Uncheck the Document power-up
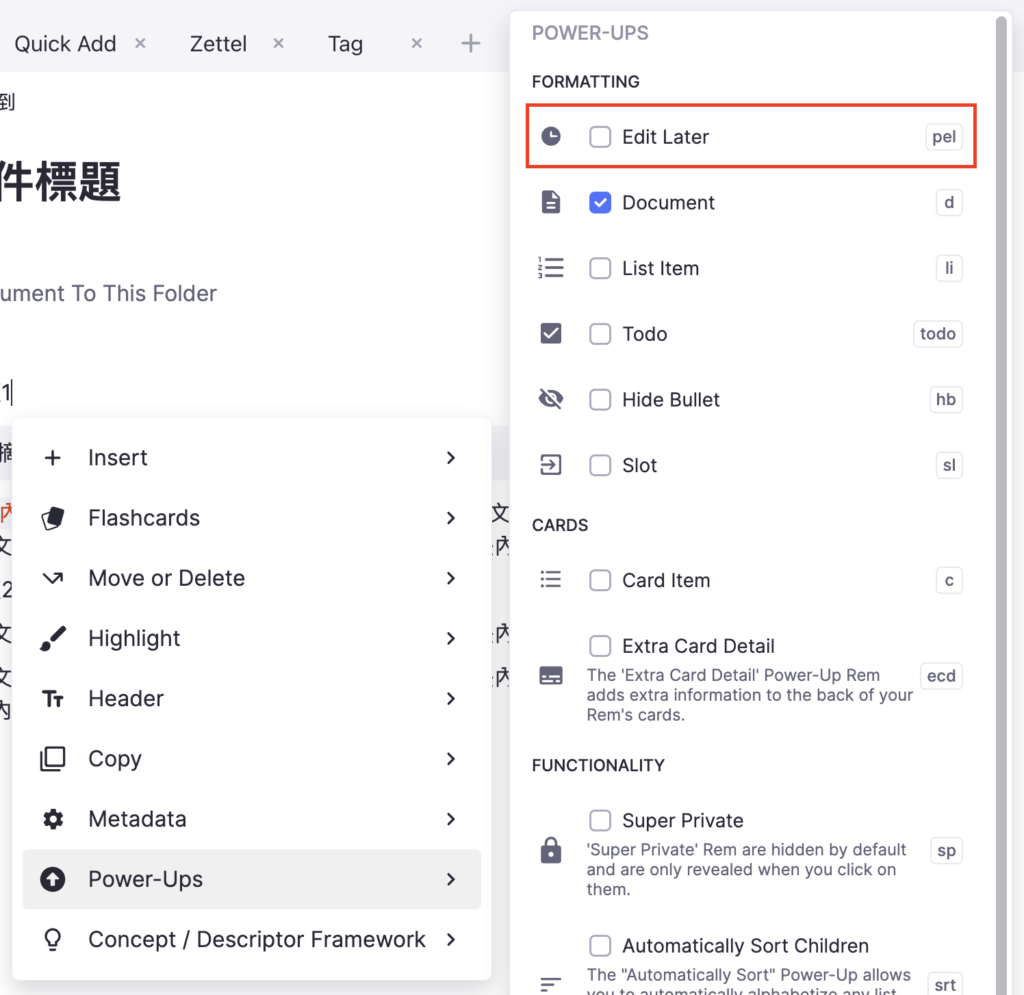This screenshot has width=1024, height=995. coord(600,202)
